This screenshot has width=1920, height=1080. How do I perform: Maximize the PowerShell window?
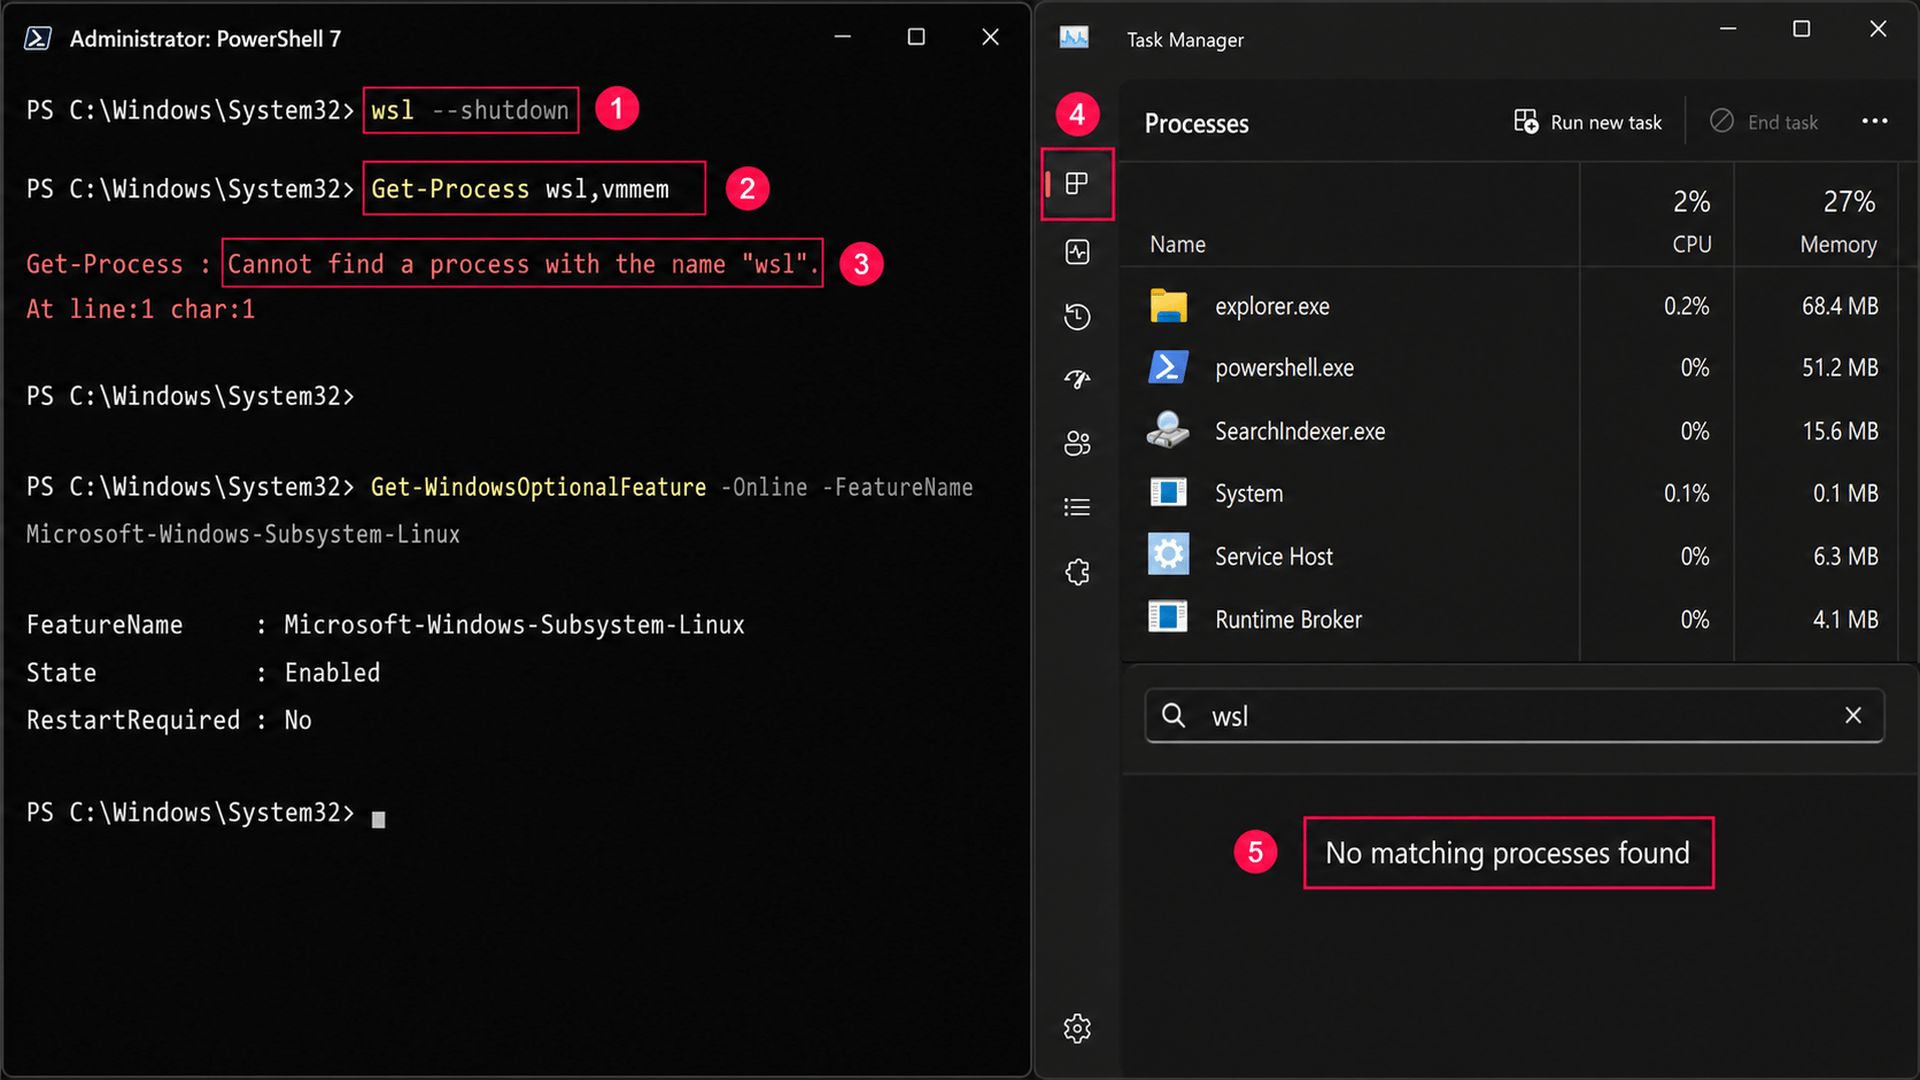[x=916, y=37]
